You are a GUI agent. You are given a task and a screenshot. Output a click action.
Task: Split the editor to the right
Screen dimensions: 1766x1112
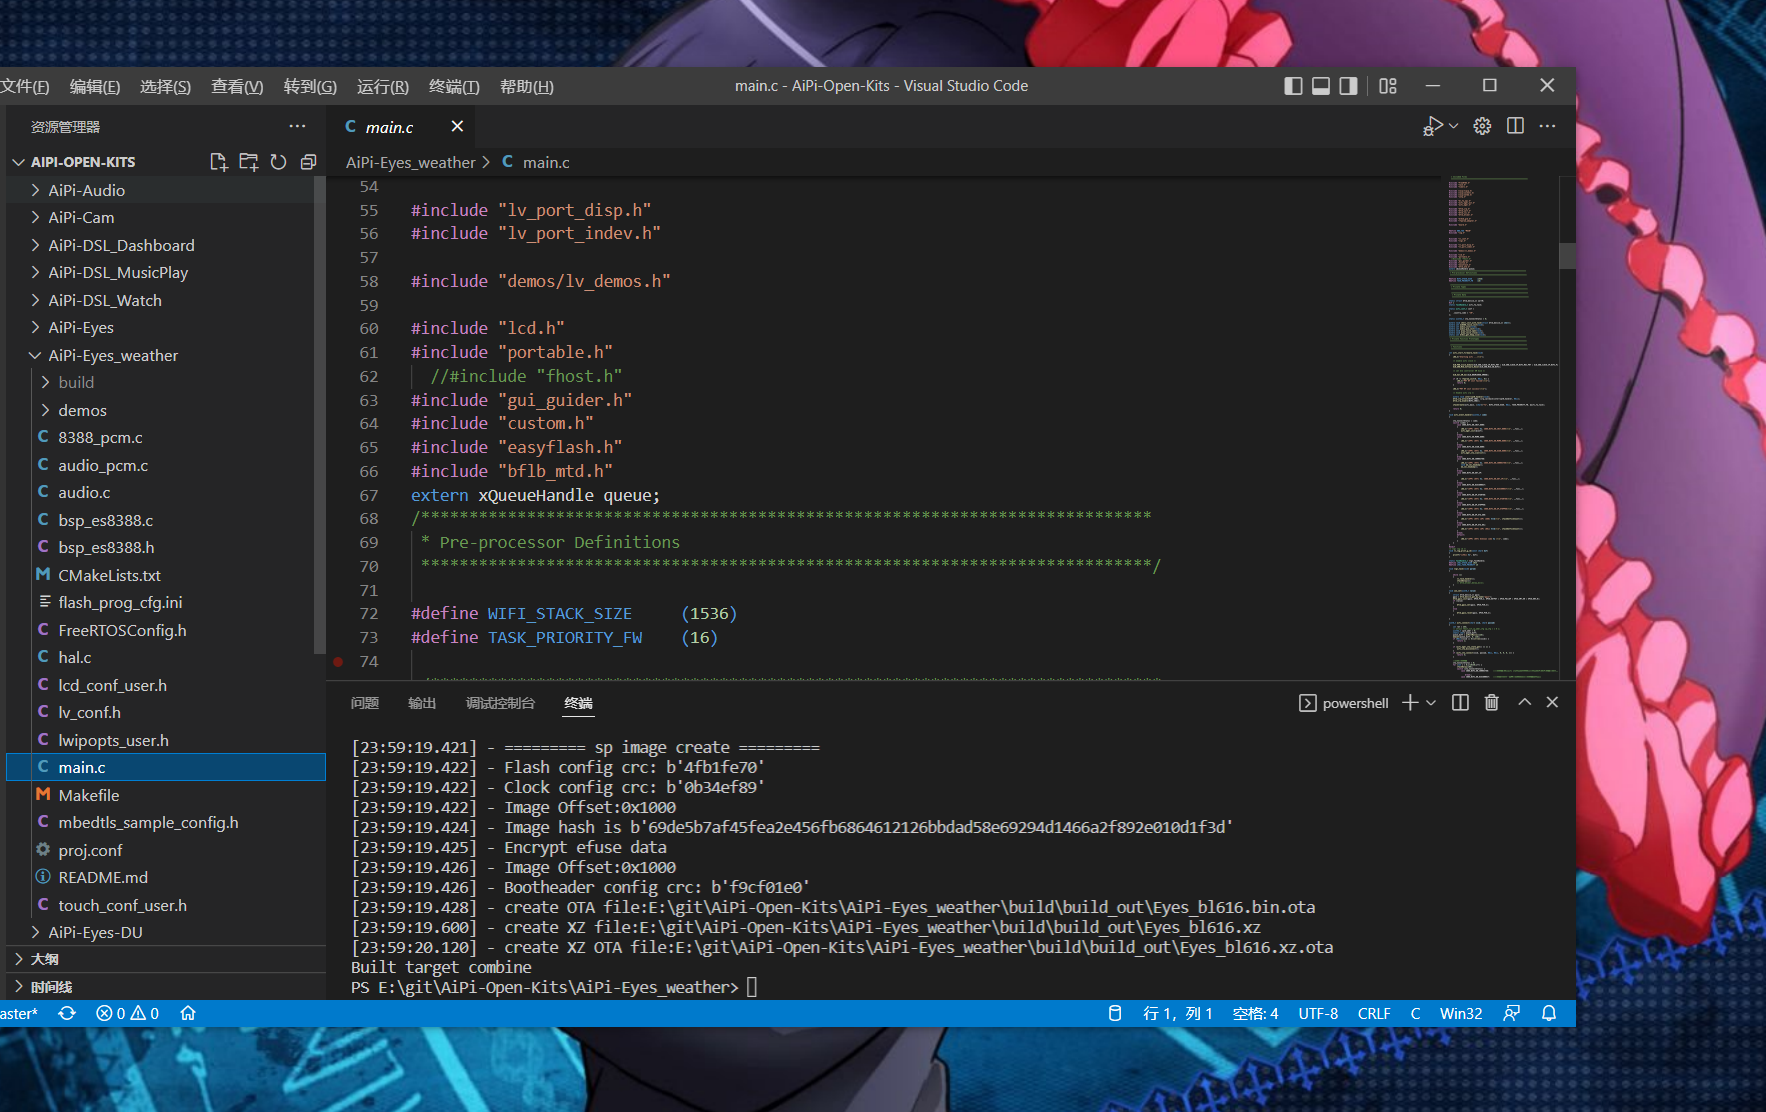pyautogui.click(x=1515, y=126)
